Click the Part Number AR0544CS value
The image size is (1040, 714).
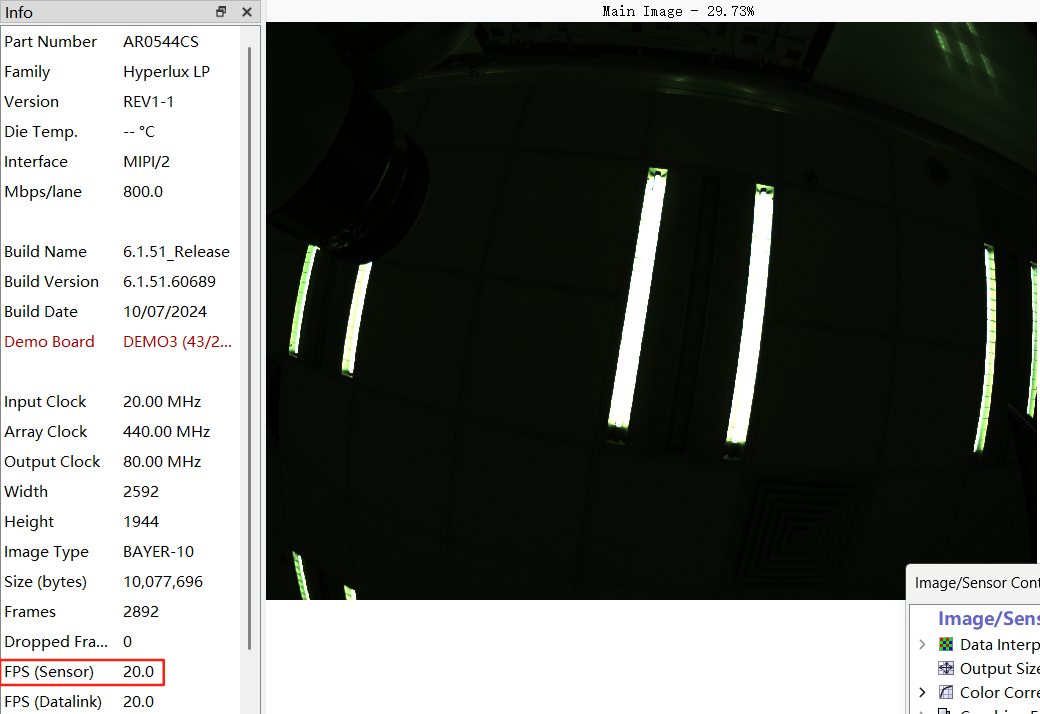(x=160, y=42)
